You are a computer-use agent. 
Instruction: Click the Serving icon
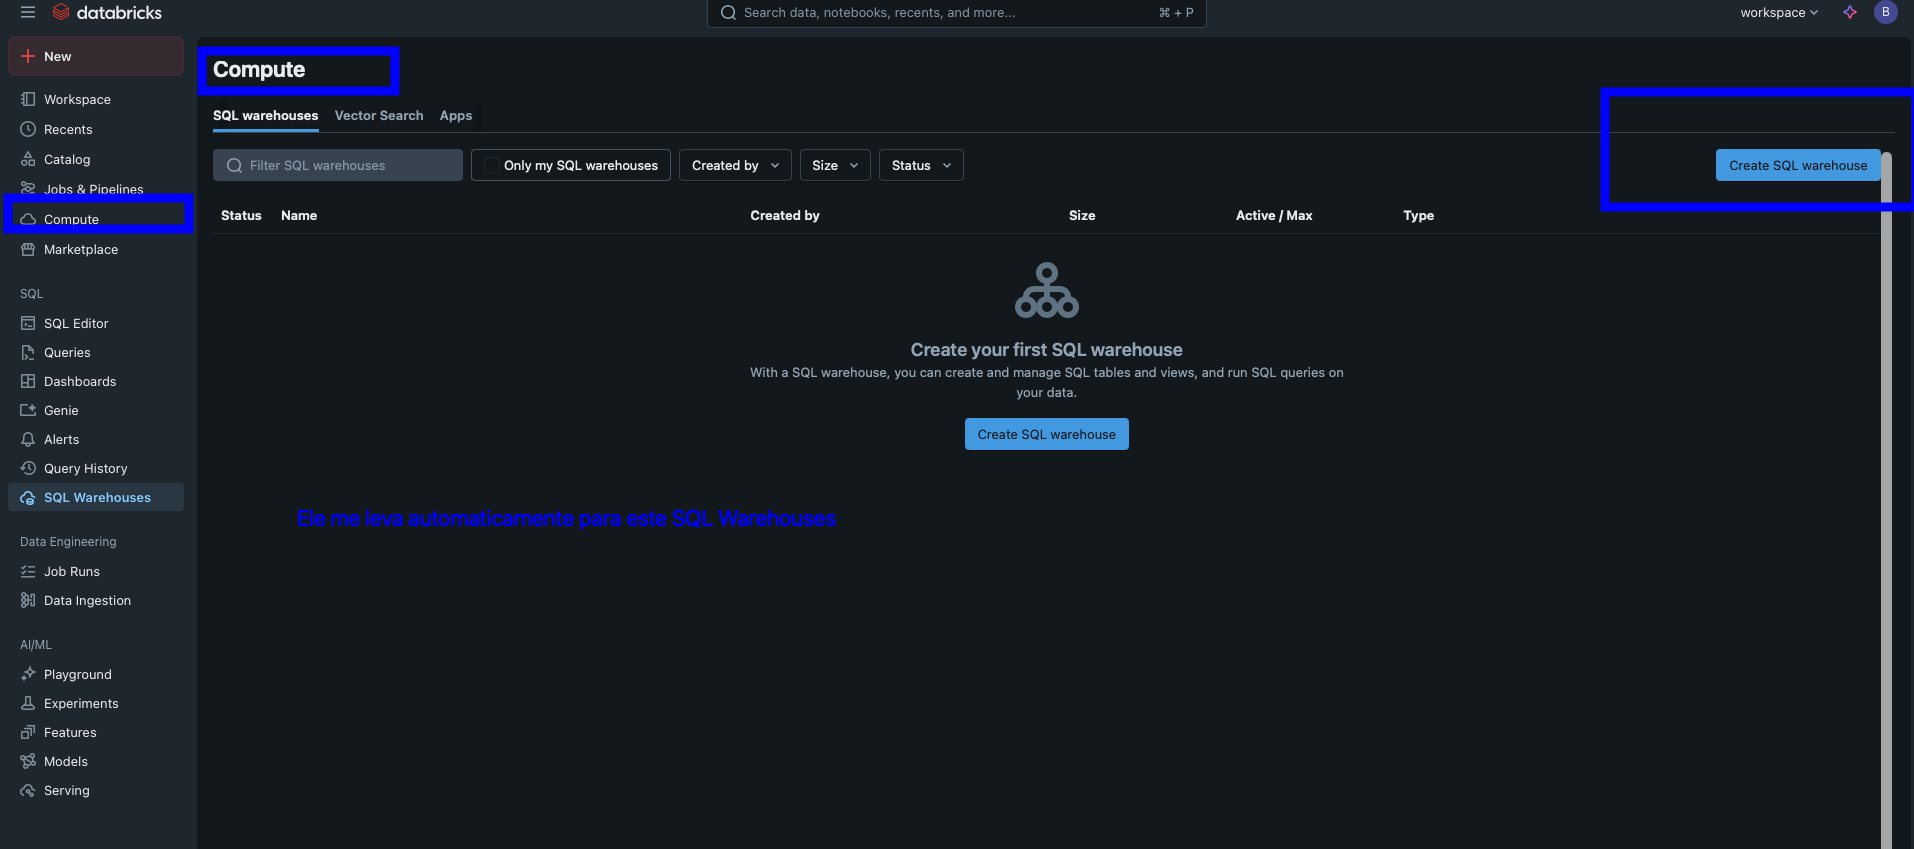tap(28, 790)
